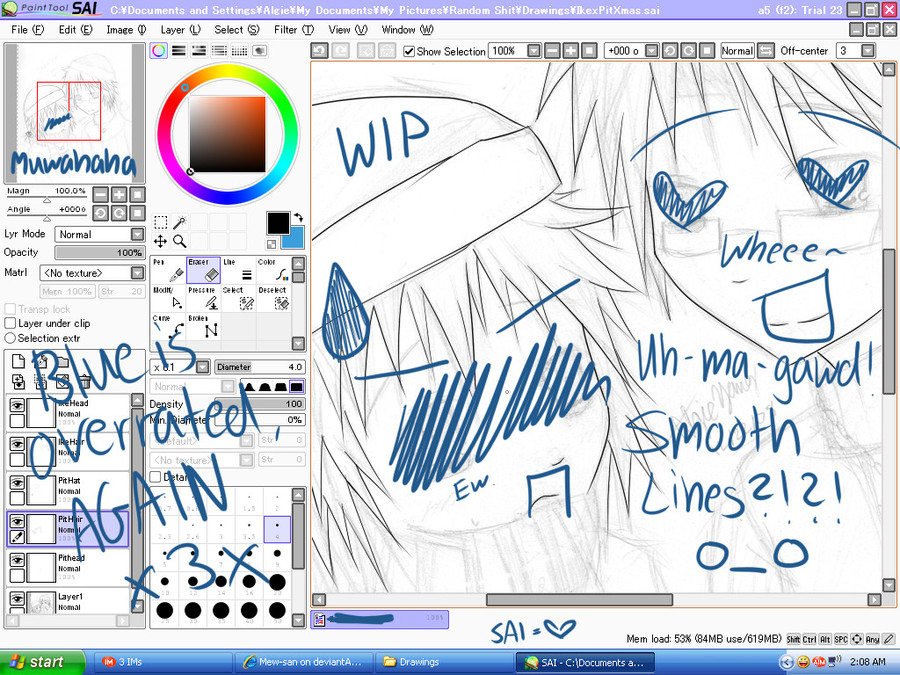
Task: Toggle visibility of Layer1
Action: [17, 599]
